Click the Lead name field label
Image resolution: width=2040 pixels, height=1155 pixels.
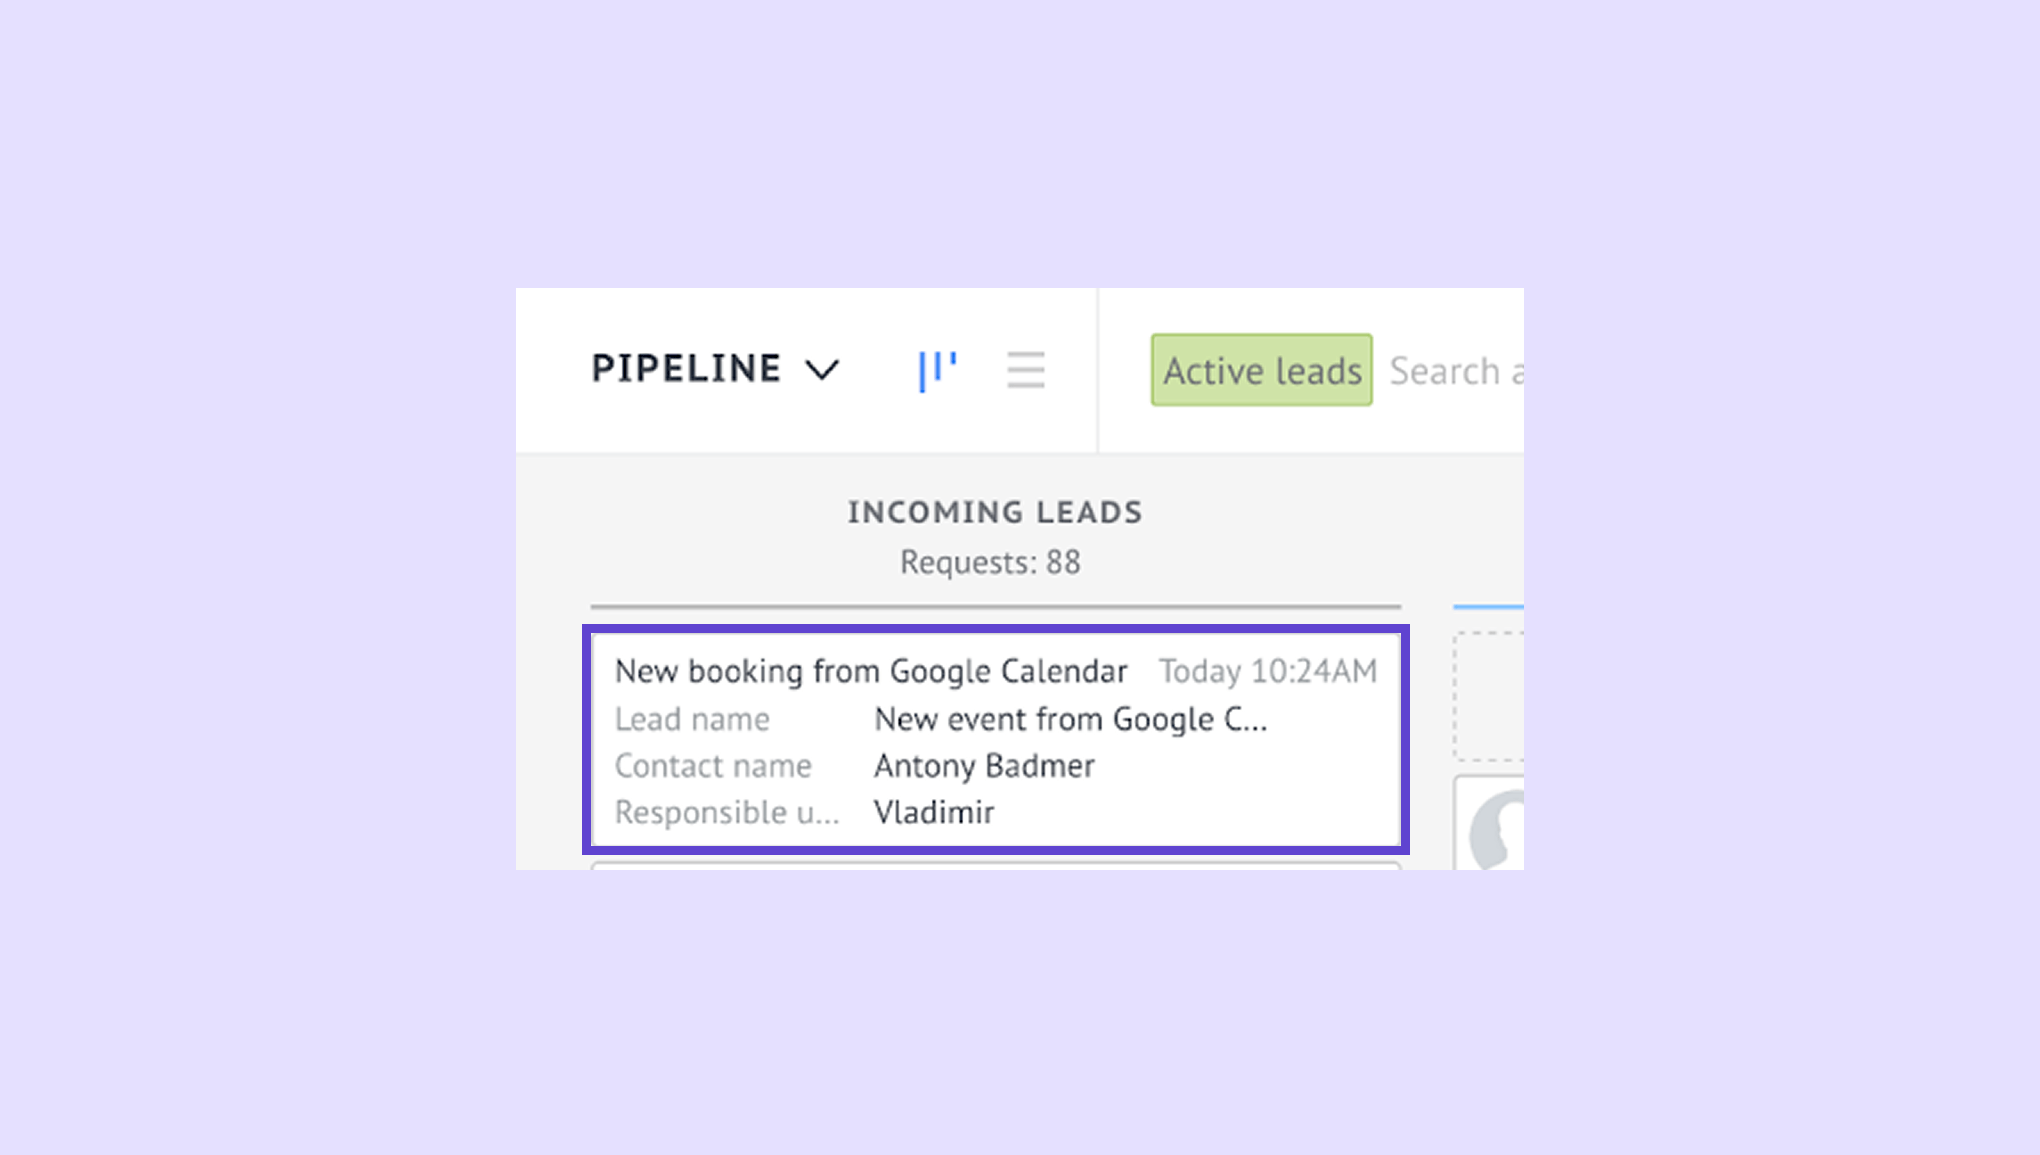692,719
